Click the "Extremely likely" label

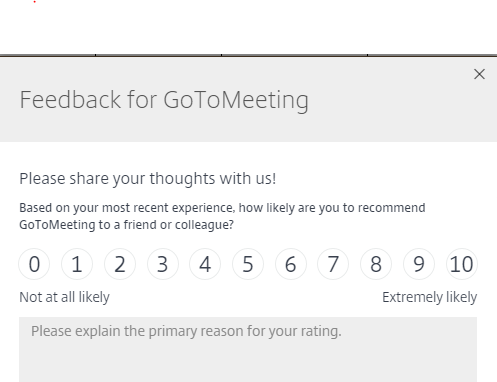tap(429, 297)
